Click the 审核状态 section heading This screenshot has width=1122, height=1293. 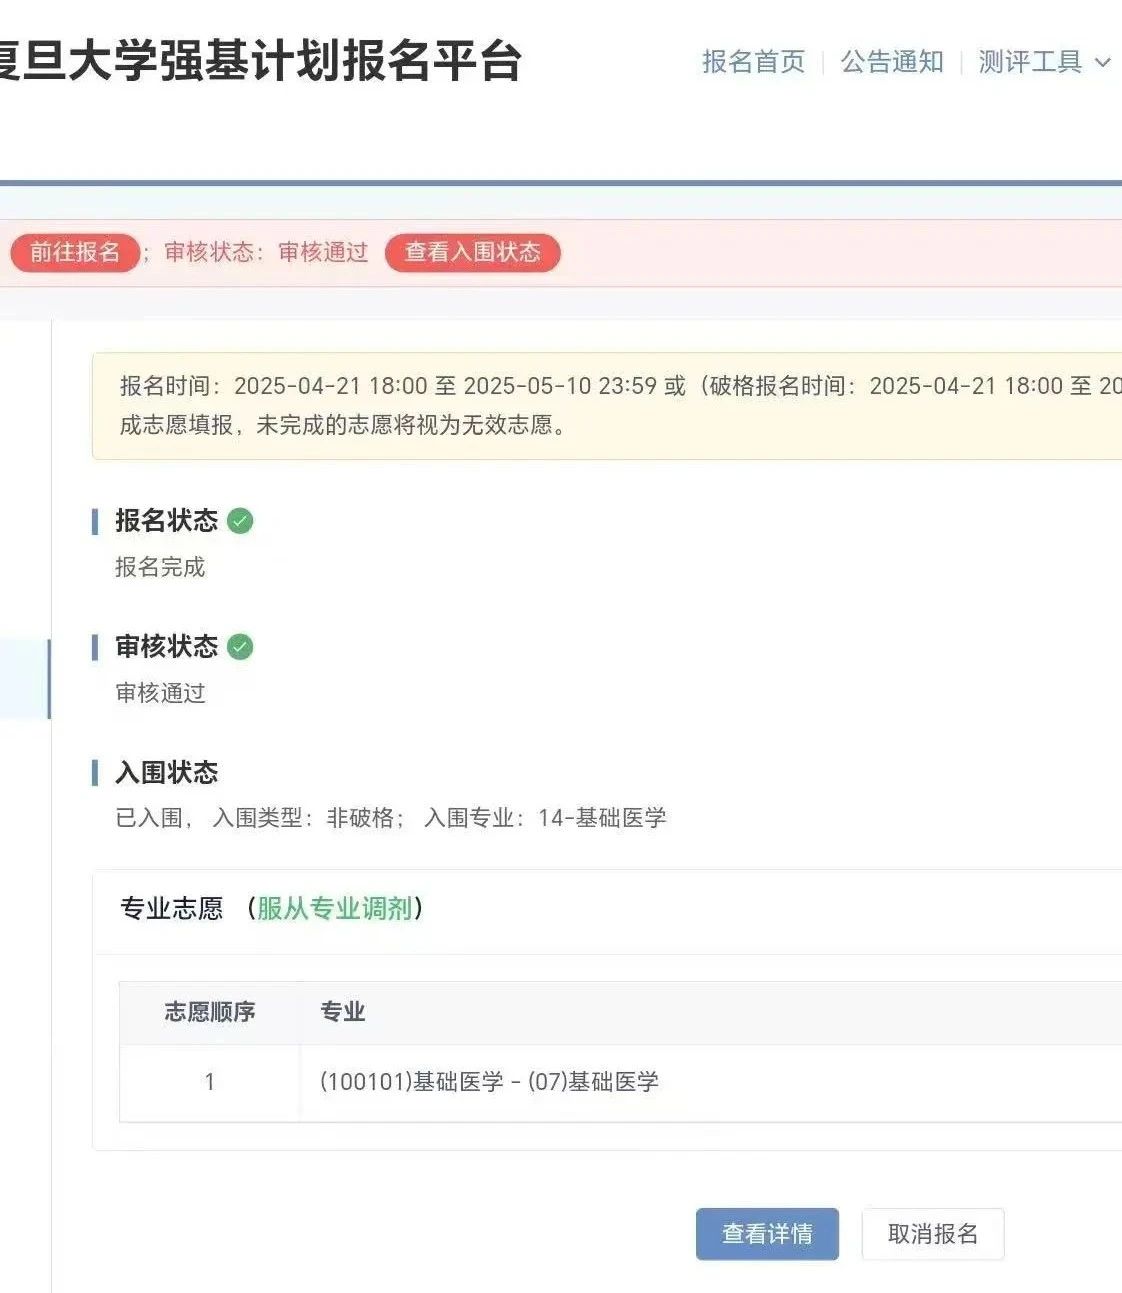coord(166,647)
